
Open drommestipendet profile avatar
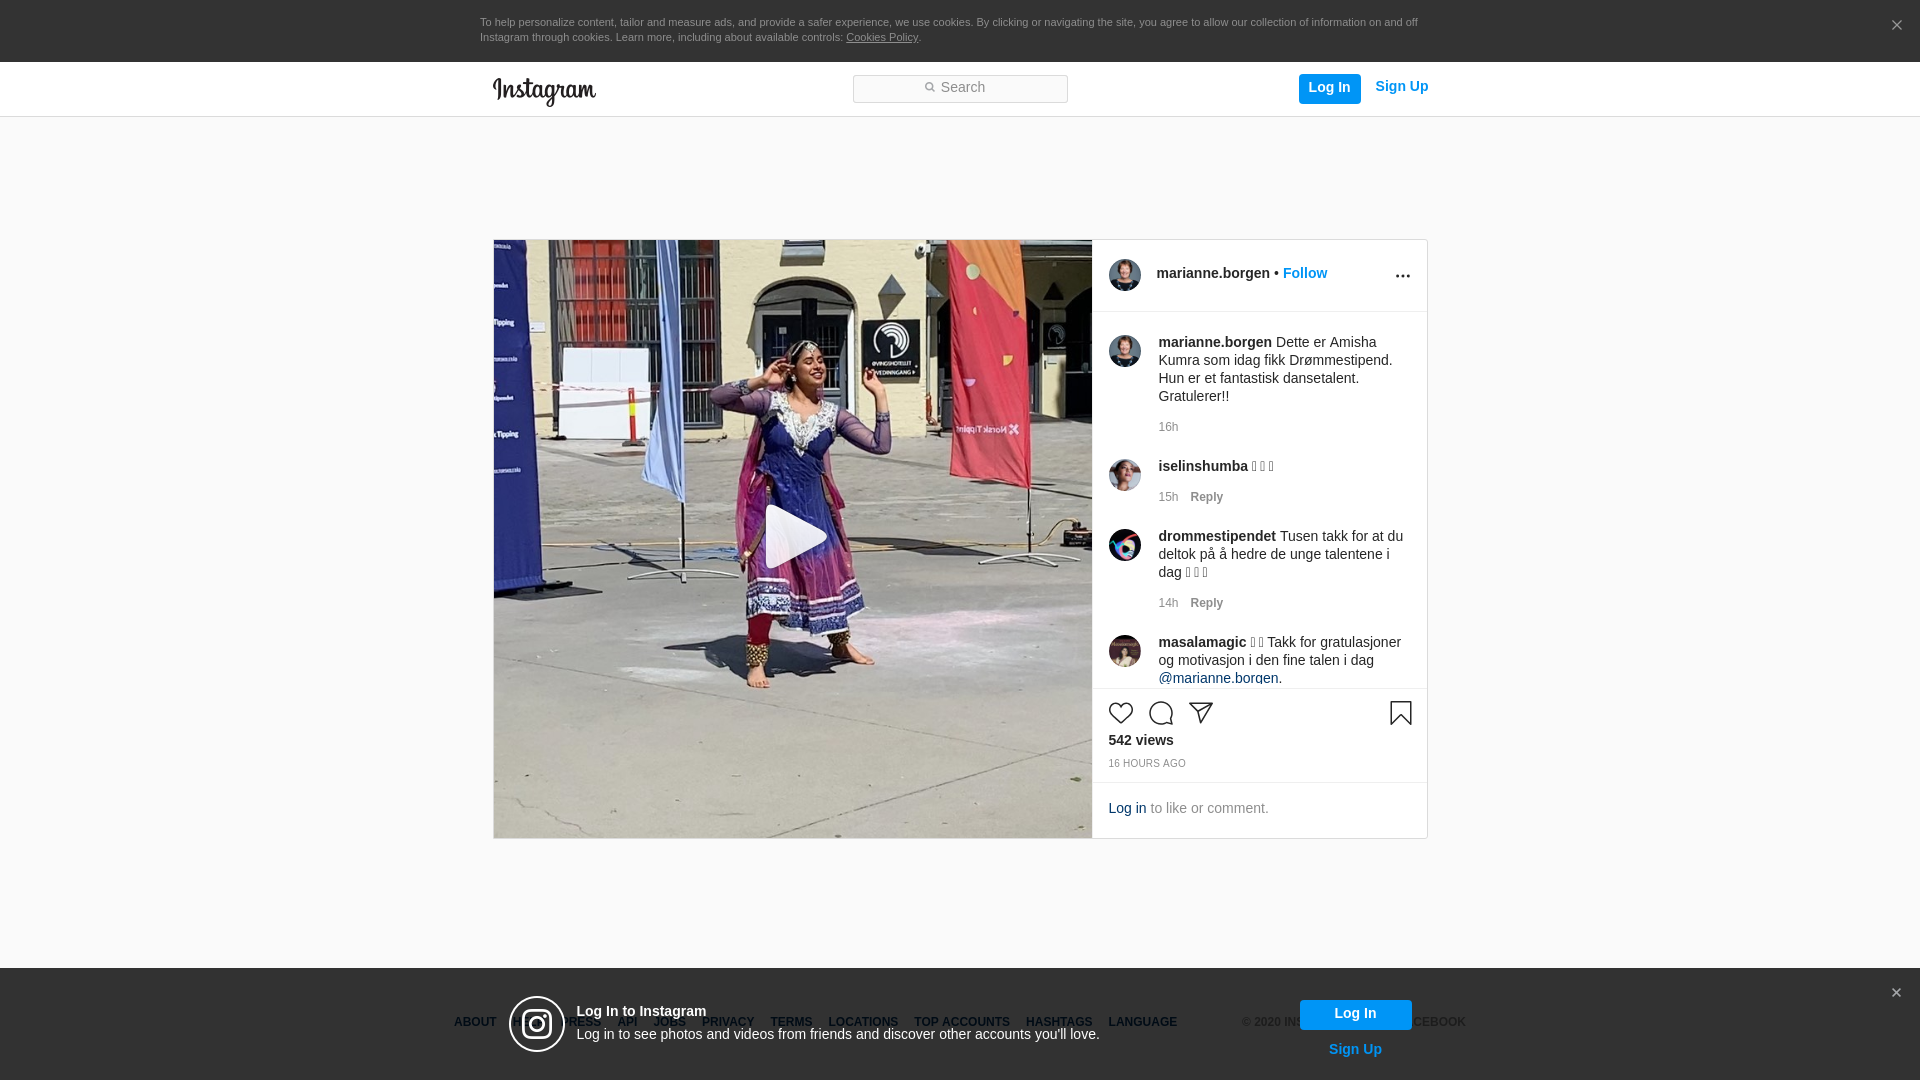point(1124,545)
